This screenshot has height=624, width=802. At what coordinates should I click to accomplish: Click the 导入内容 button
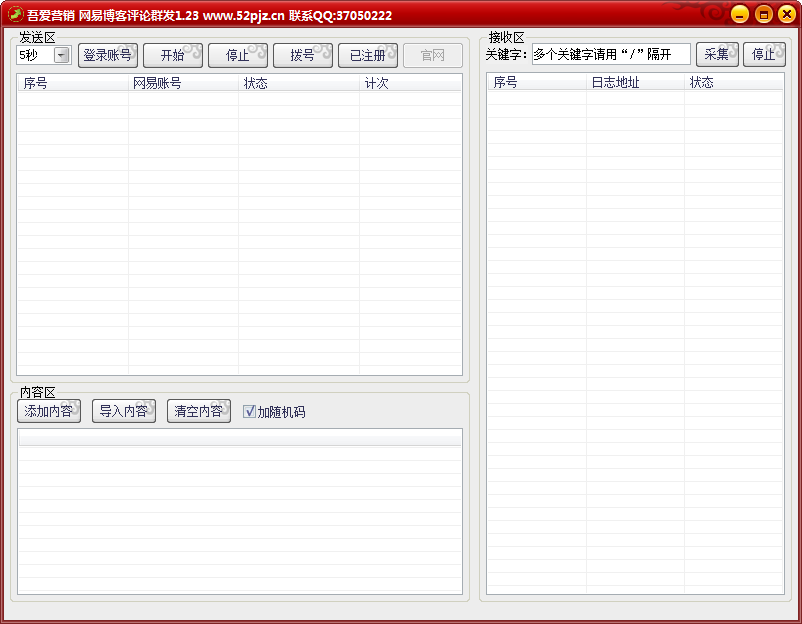point(123,411)
